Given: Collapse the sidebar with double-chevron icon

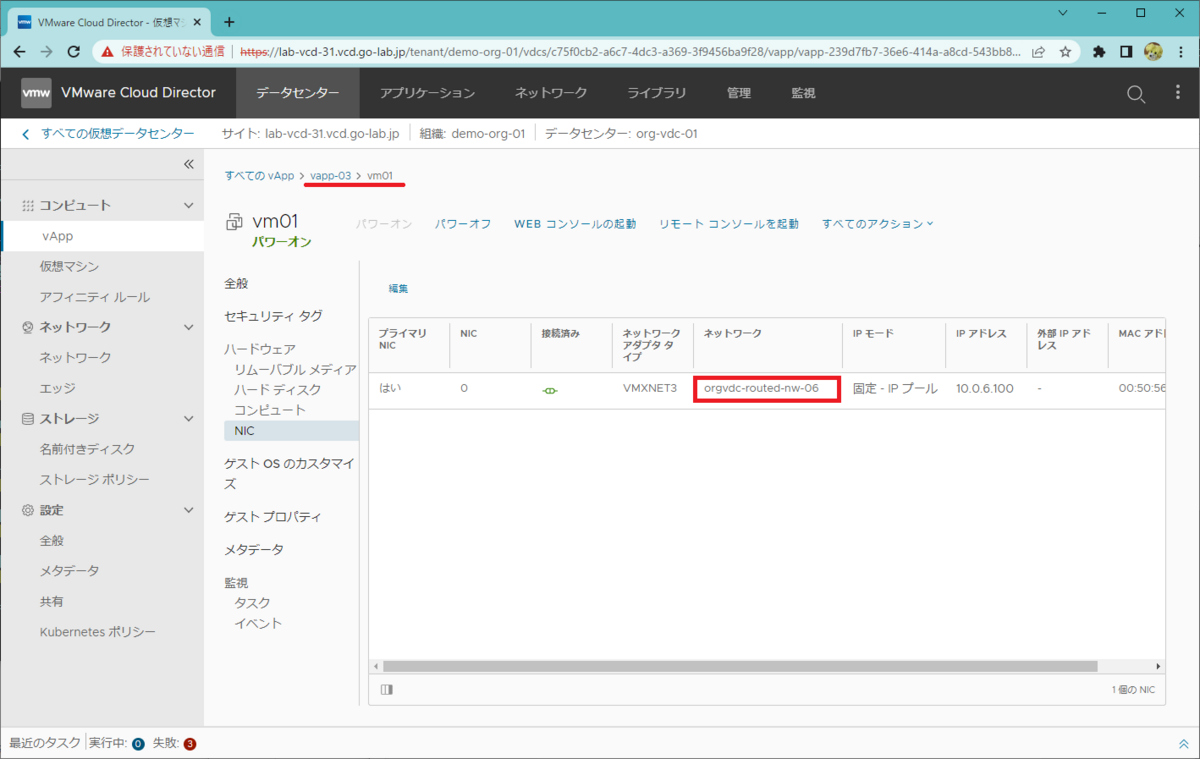Looking at the screenshot, I should click(x=188, y=165).
